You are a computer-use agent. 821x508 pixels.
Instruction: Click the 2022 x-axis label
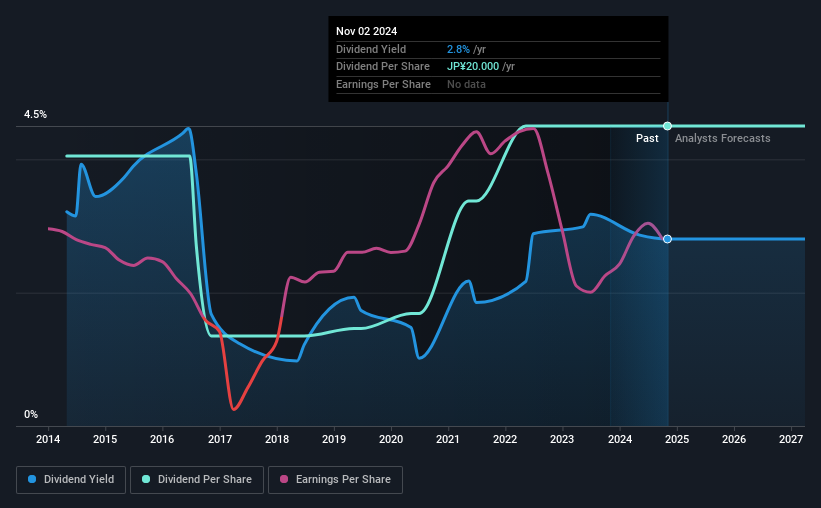coord(505,439)
